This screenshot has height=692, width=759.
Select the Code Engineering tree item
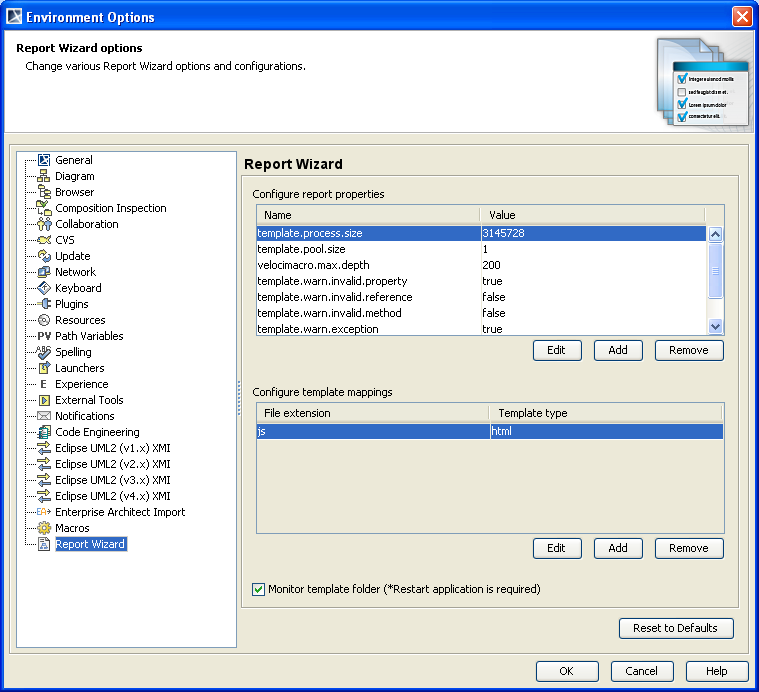coord(97,432)
